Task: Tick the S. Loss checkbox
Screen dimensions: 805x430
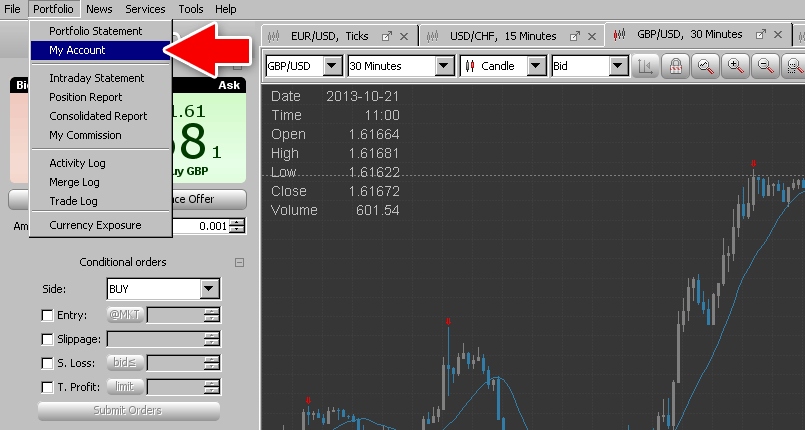Action: pos(47,363)
